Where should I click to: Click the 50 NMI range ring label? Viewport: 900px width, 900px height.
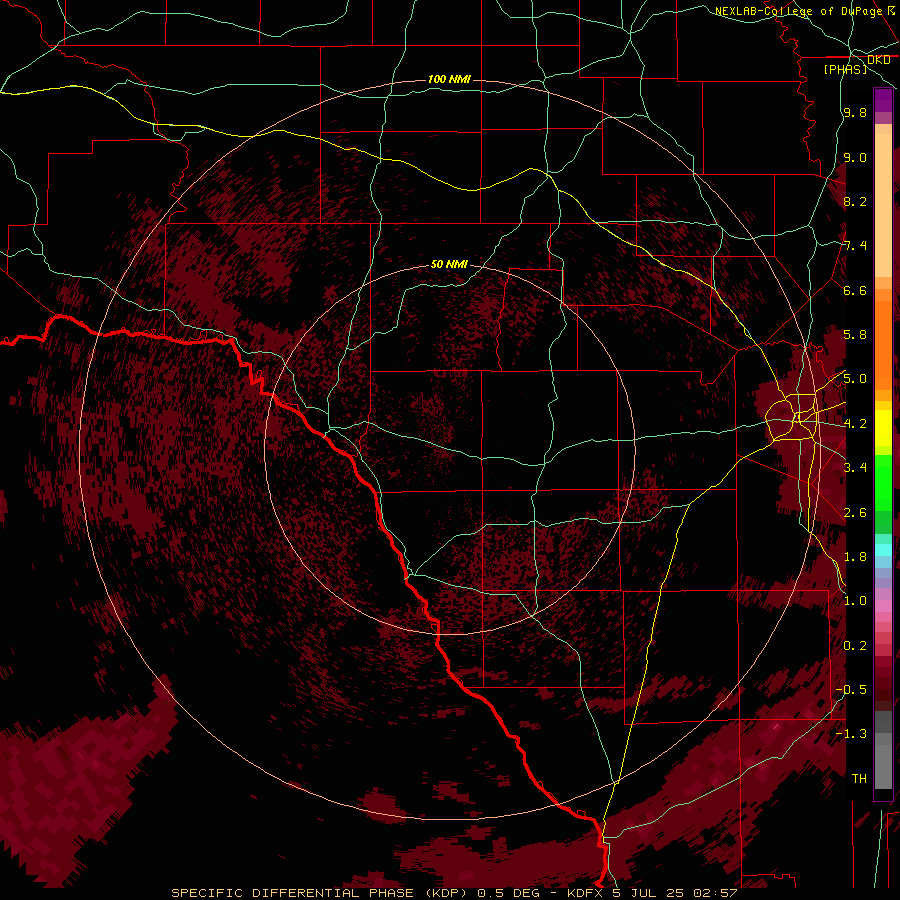[449, 264]
